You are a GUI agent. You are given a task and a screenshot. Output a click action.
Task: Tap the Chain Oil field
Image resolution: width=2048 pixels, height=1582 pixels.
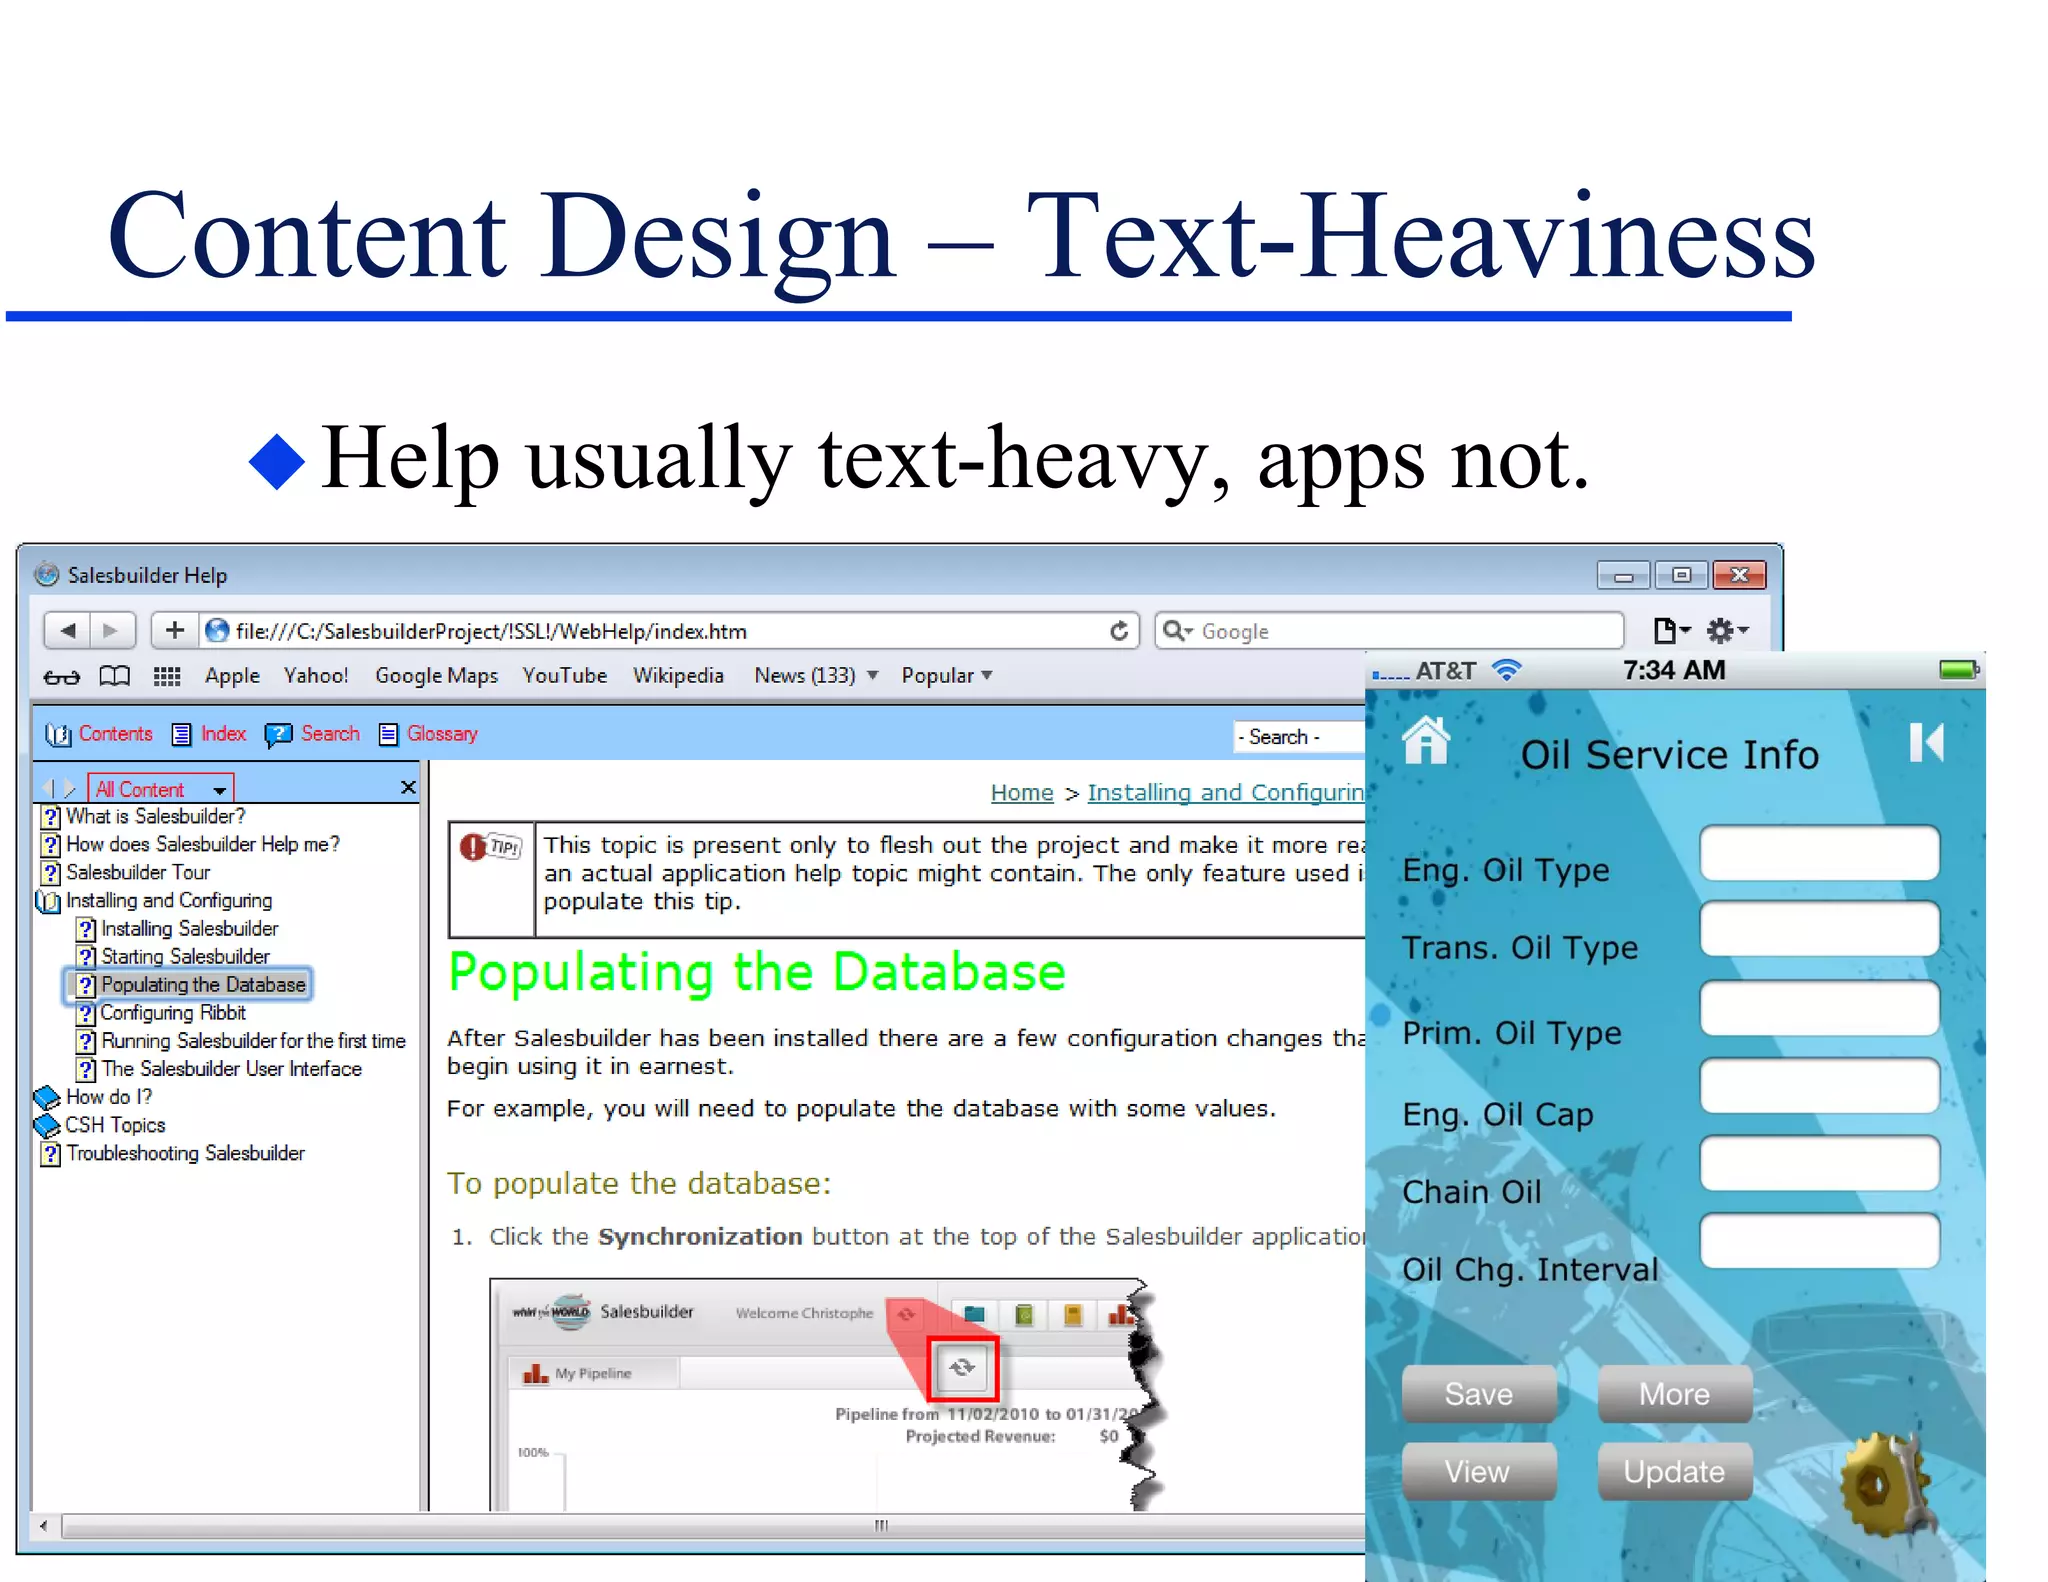point(1819,1163)
